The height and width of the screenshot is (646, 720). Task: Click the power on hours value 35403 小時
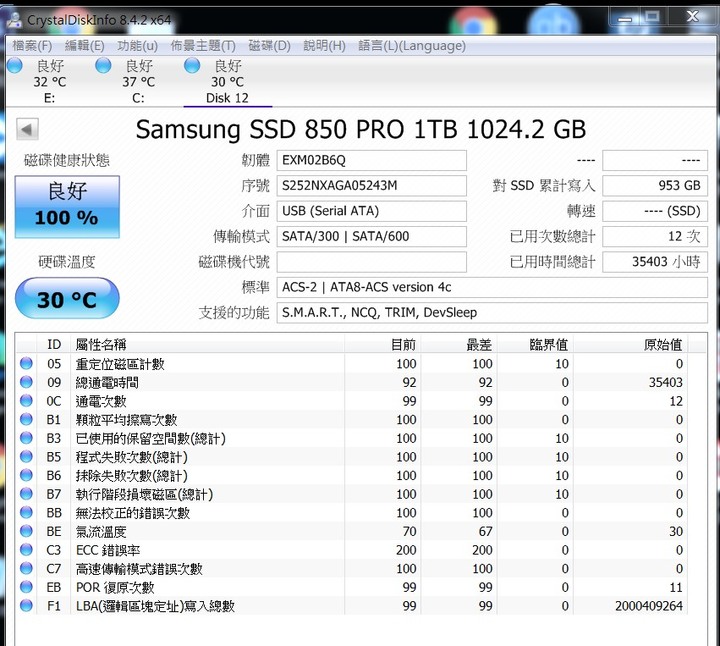[655, 262]
